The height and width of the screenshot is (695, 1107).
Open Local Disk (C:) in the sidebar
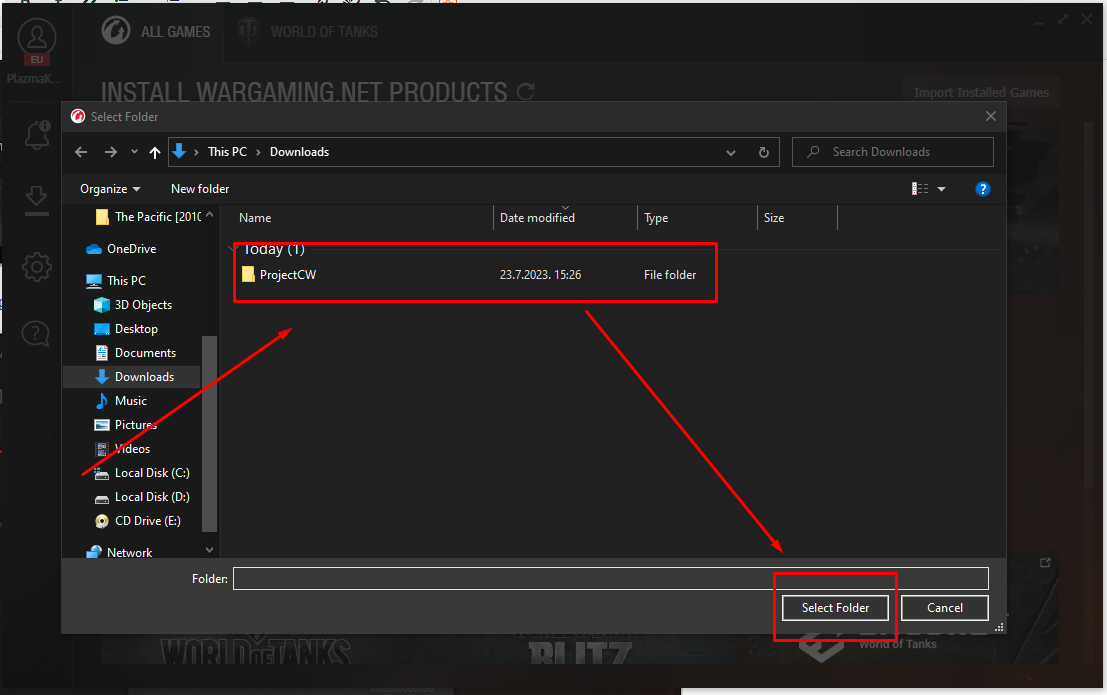tap(142, 473)
